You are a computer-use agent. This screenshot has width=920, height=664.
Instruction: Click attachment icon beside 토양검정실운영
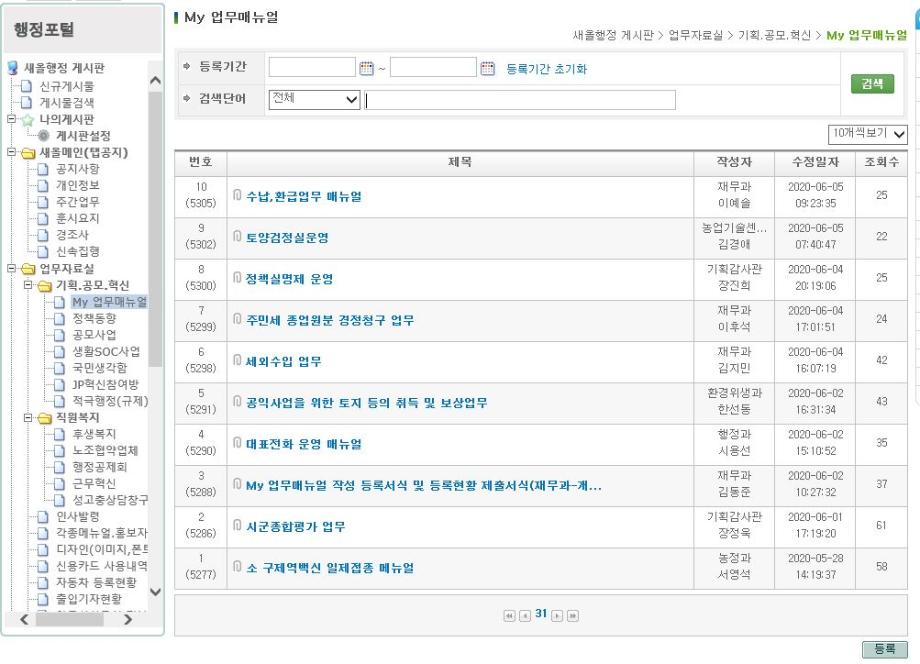237,237
